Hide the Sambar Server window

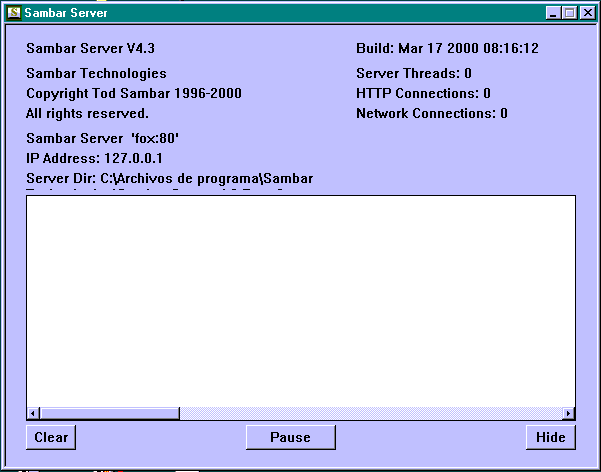[551, 437]
